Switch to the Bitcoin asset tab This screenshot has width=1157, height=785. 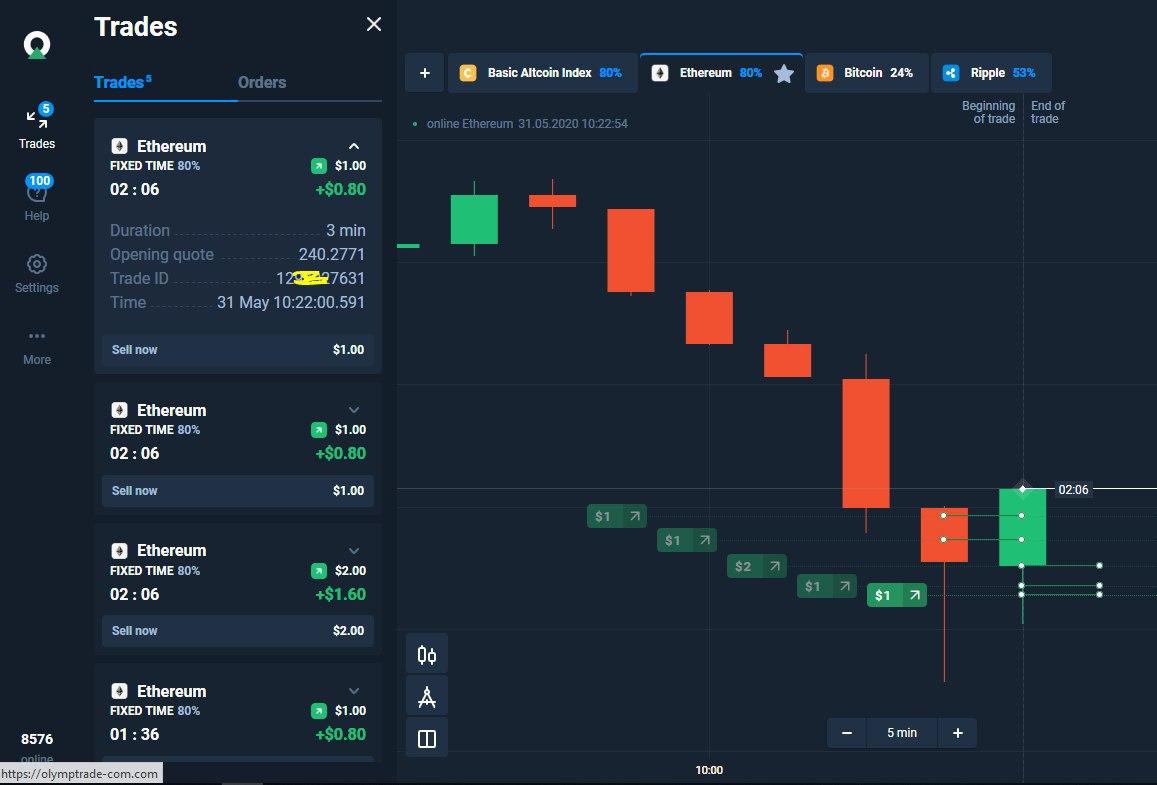click(x=866, y=72)
